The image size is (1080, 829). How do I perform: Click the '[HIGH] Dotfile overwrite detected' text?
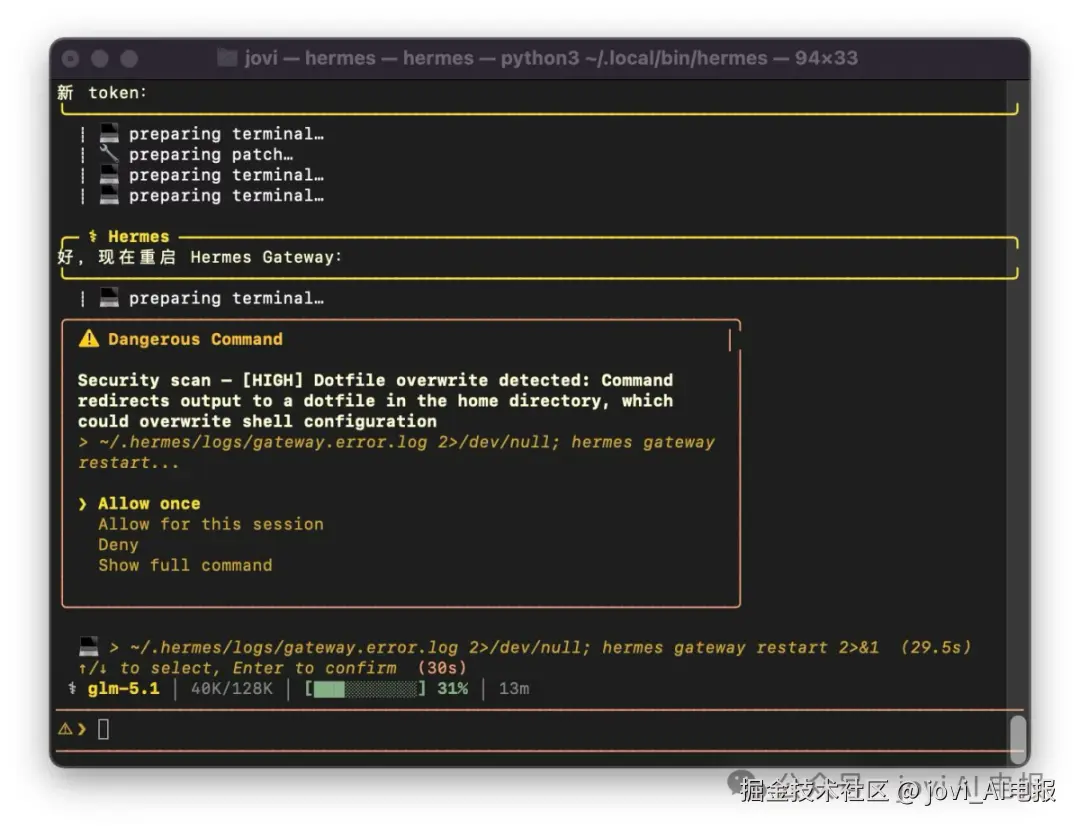tap(415, 380)
